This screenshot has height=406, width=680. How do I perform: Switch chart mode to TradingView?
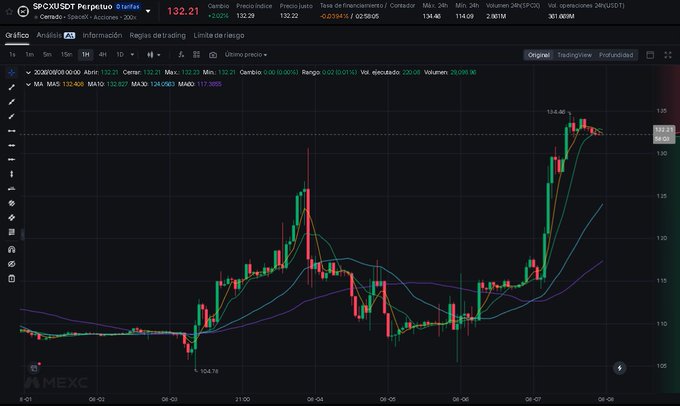574,55
